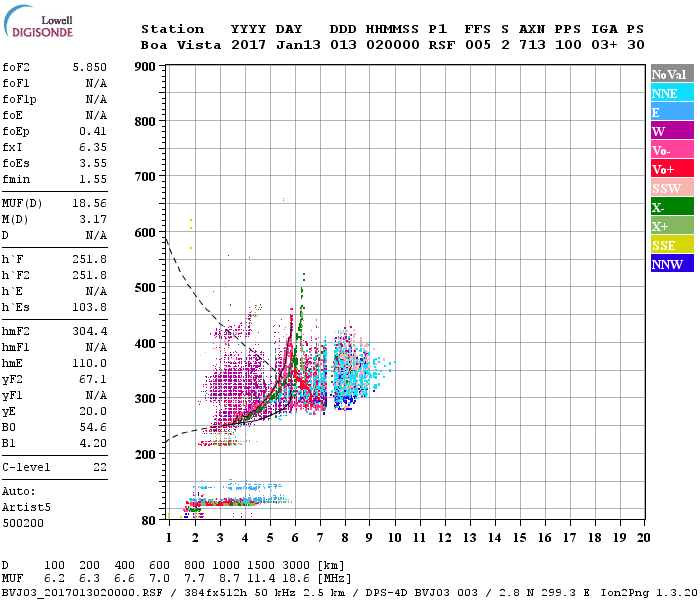Click the MUF 6.2 value for 100 km
Screen dimensions: 700x600
pos(54,578)
